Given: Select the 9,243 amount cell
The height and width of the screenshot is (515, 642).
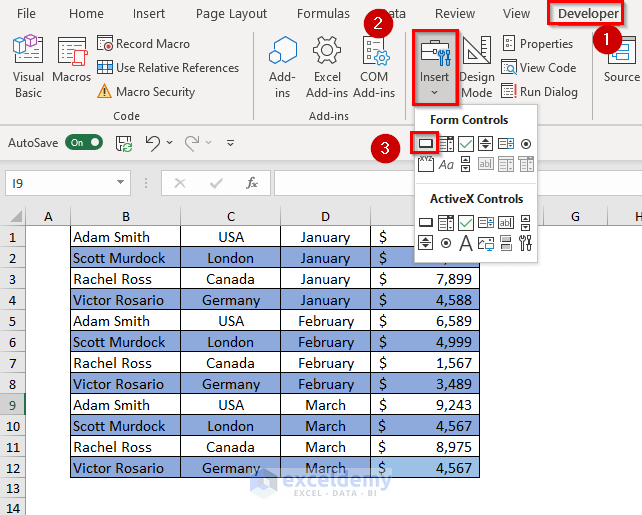Looking at the screenshot, I should click(x=425, y=405).
